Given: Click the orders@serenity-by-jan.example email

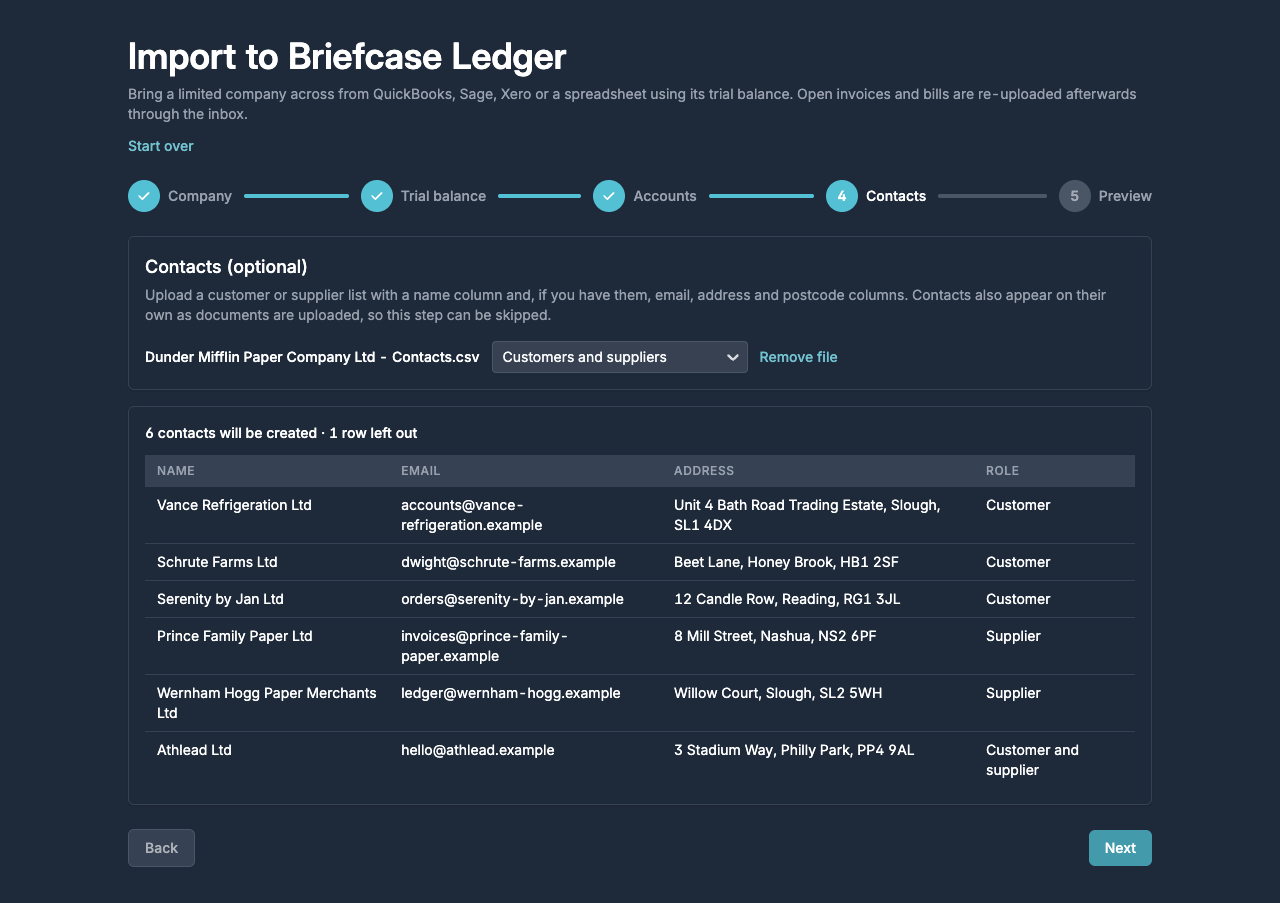Looking at the screenshot, I should click(512, 599).
